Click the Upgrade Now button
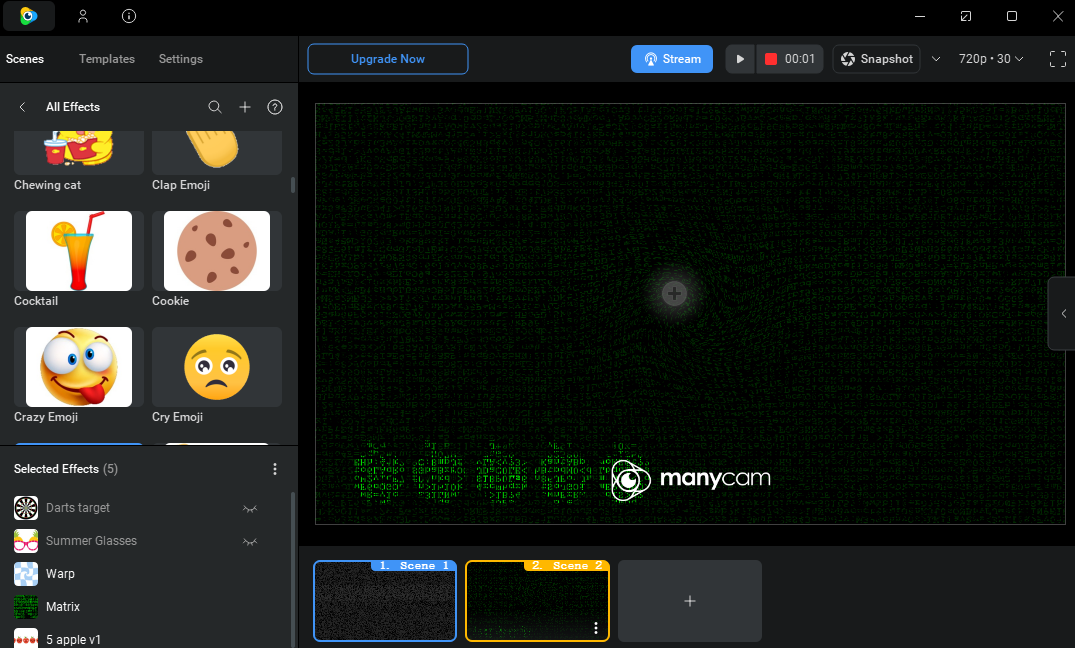 pyautogui.click(x=387, y=59)
